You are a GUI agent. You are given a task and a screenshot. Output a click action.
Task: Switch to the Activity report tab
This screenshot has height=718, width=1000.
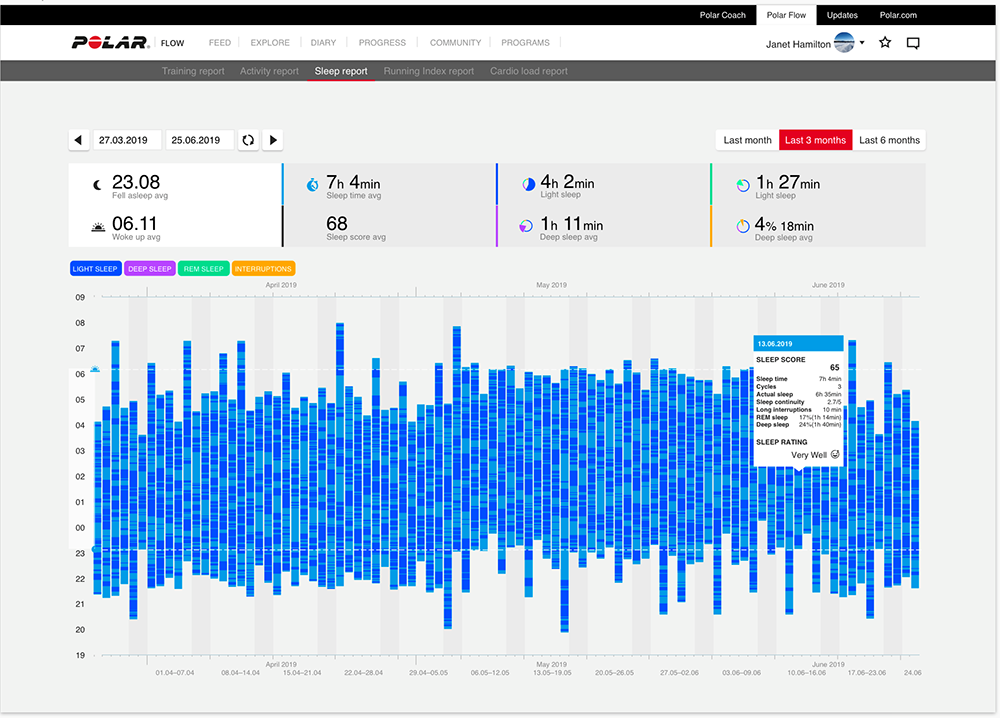point(269,70)
